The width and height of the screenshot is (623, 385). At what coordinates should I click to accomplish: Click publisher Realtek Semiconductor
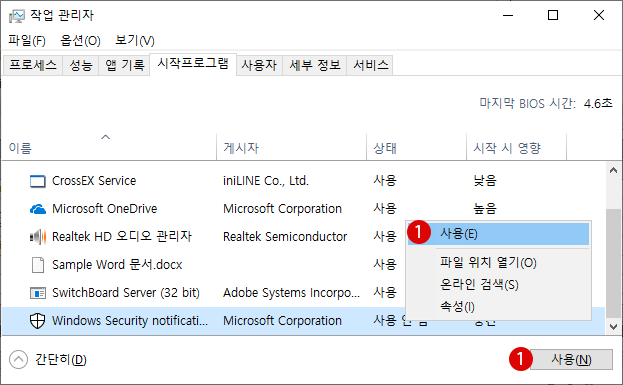tap(285, 237)
